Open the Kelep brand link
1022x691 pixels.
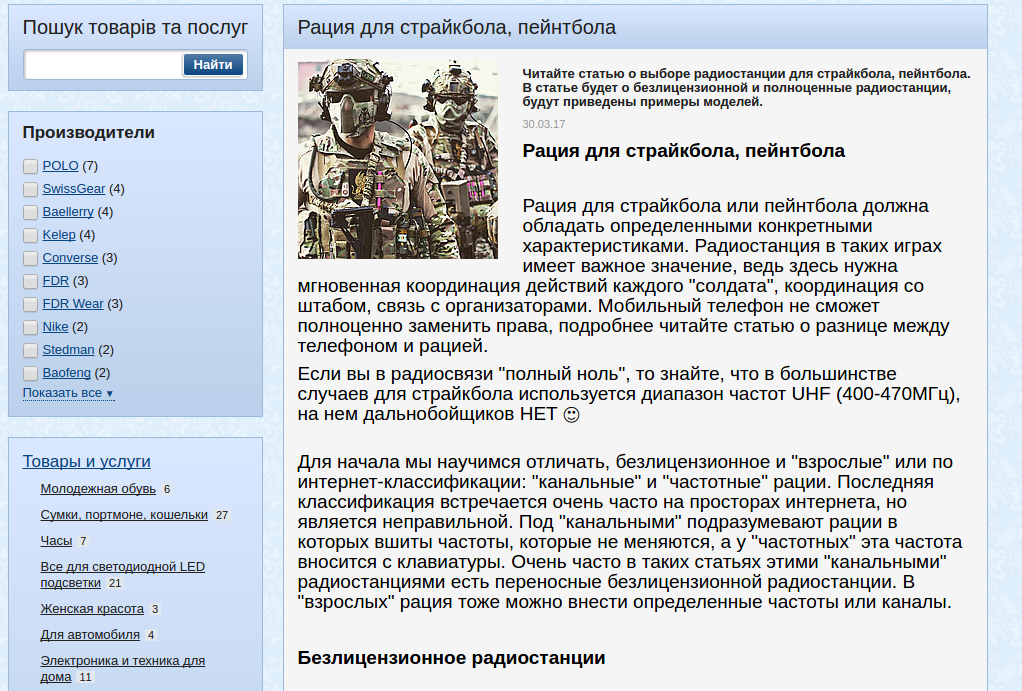(59, 234)
